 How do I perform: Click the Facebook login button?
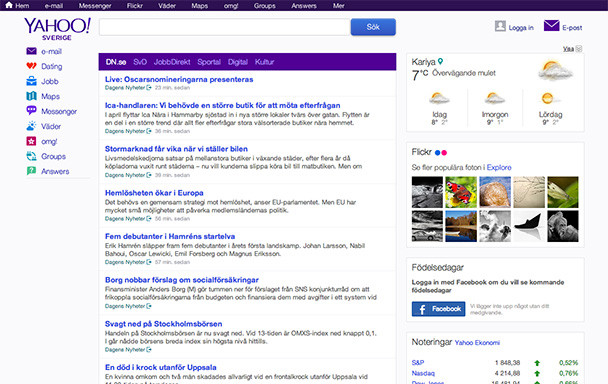(x=438, y=309)
